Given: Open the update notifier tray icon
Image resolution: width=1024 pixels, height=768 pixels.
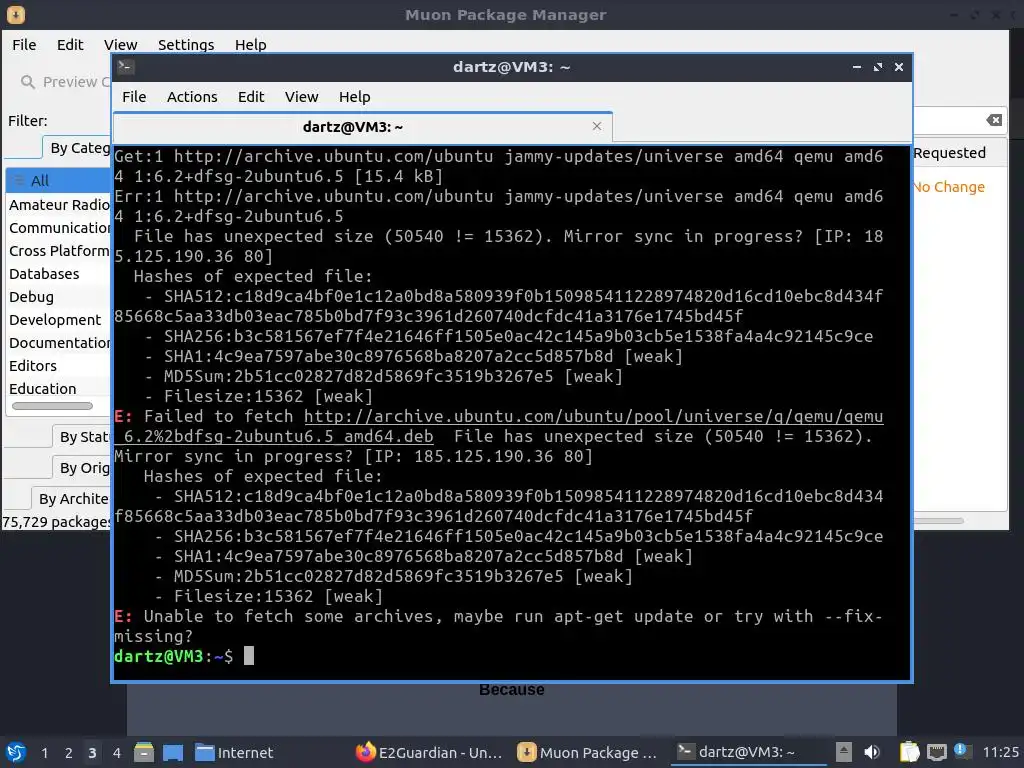Looking at the screenshot, I should click(x=960, y=750).
